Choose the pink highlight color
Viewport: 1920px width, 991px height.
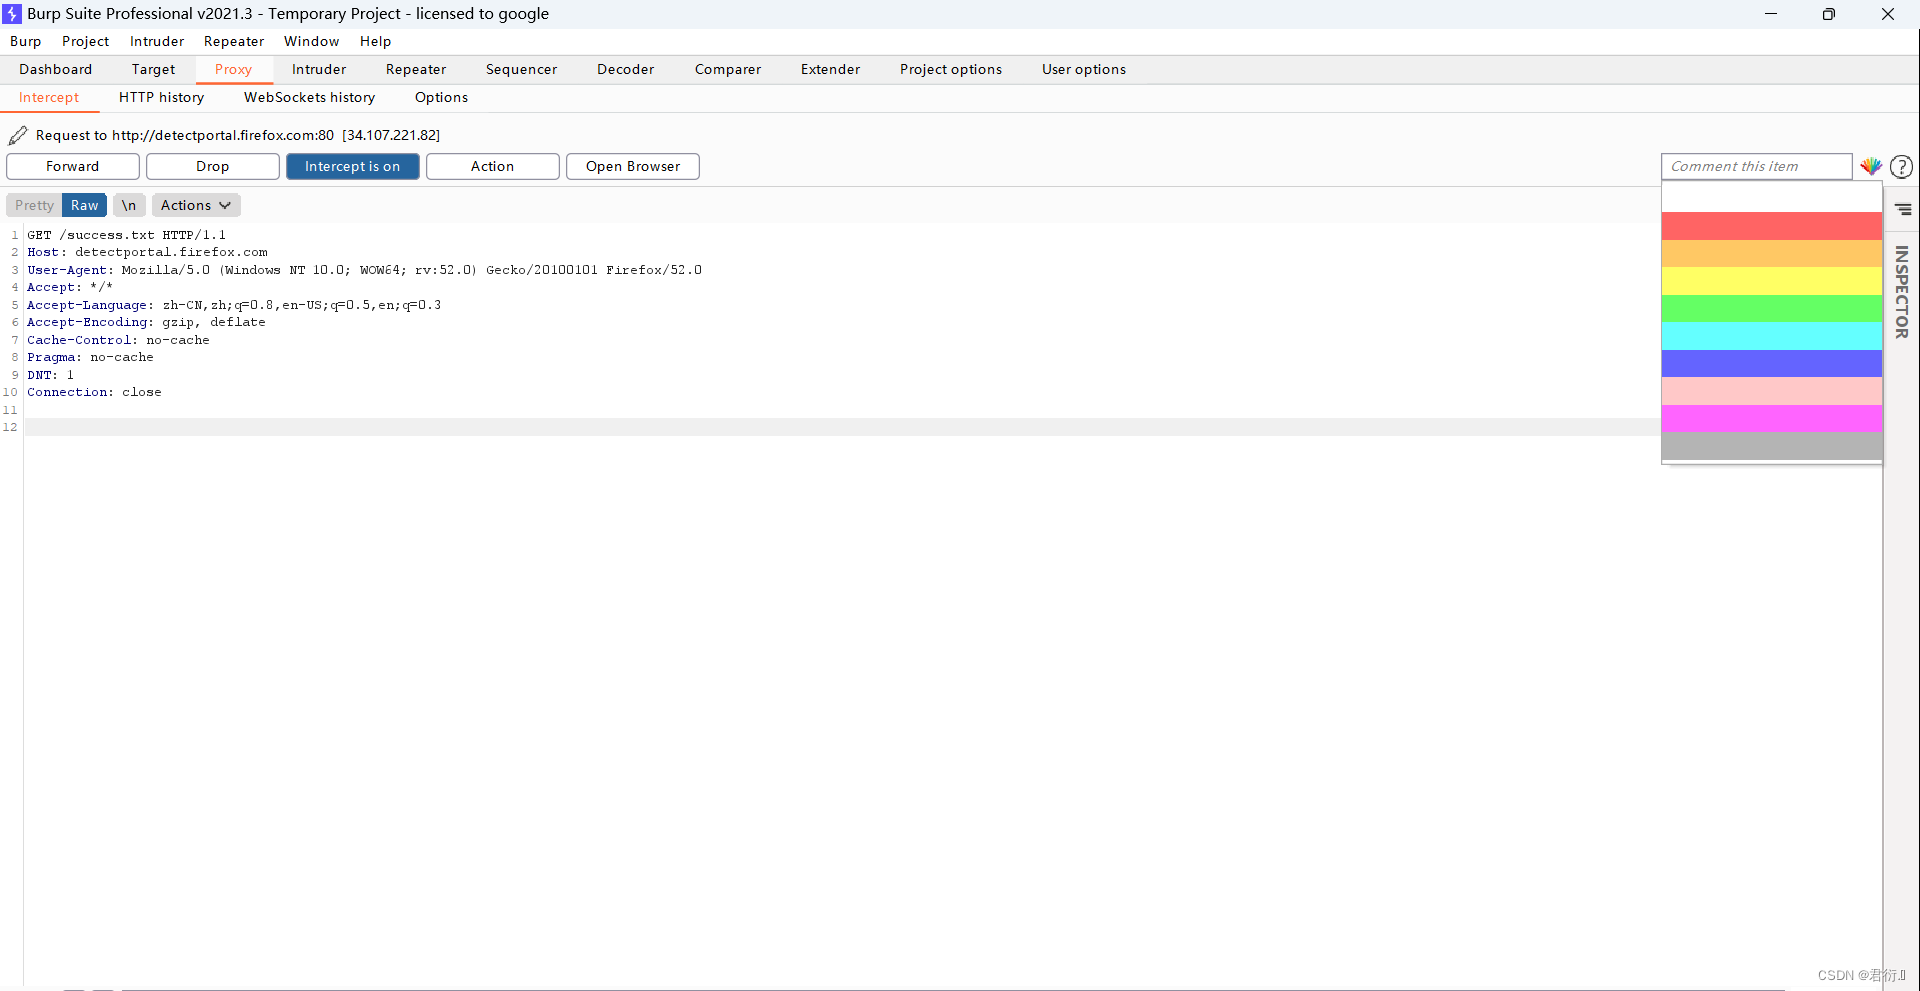(x=1771, y=391)
